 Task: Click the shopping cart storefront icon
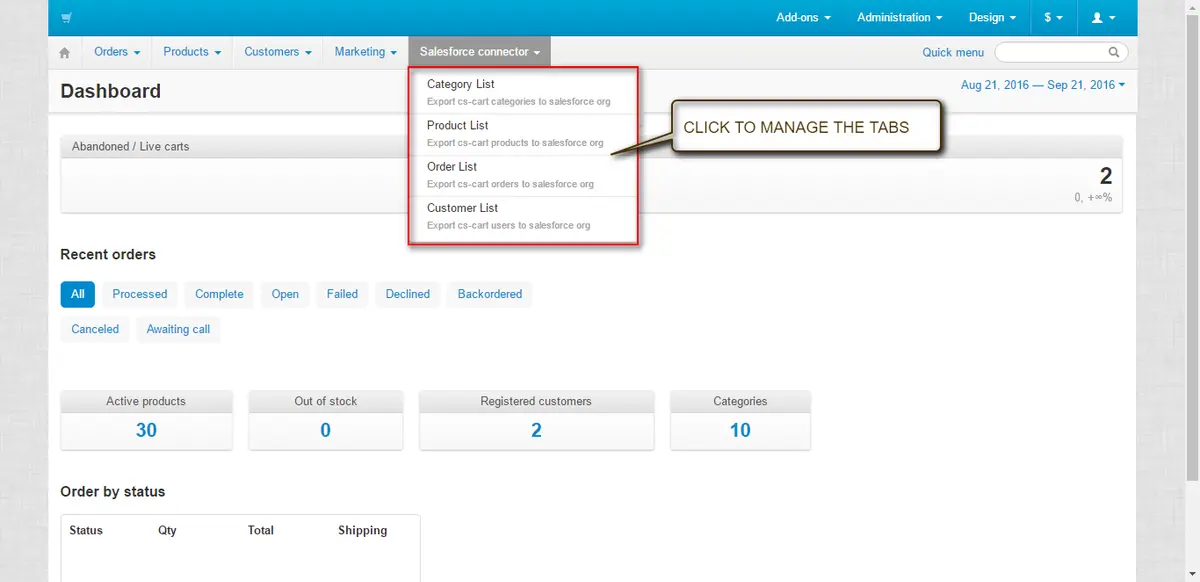tap(66, 18)
